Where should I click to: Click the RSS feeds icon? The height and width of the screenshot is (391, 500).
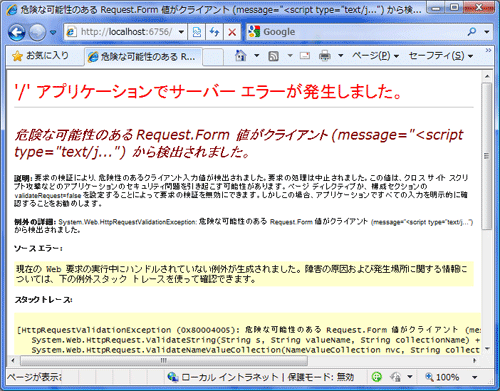[x=273, y=56]
